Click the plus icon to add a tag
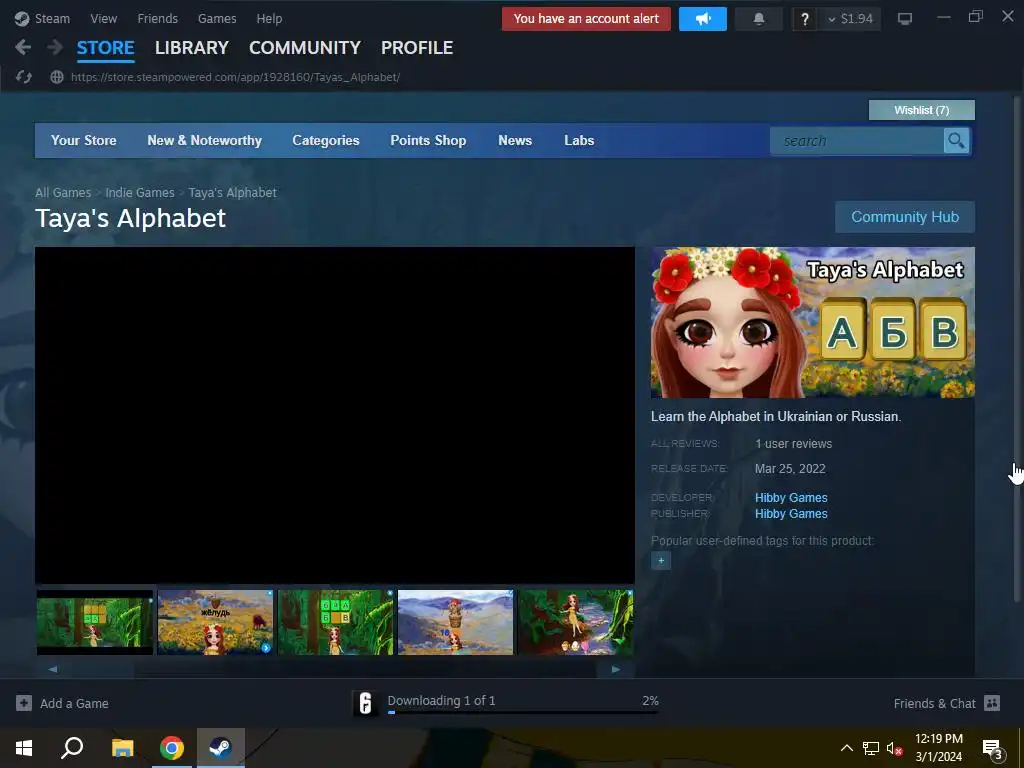 coord(661,560)
